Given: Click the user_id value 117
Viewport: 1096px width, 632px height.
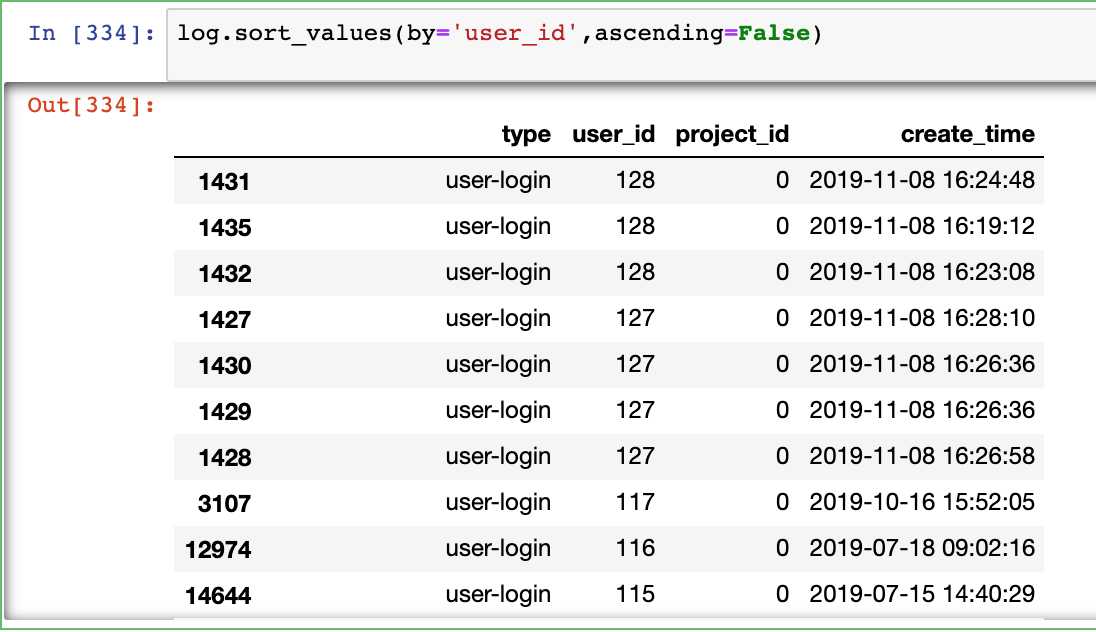Looking at the screenshot, I should 636,502.
